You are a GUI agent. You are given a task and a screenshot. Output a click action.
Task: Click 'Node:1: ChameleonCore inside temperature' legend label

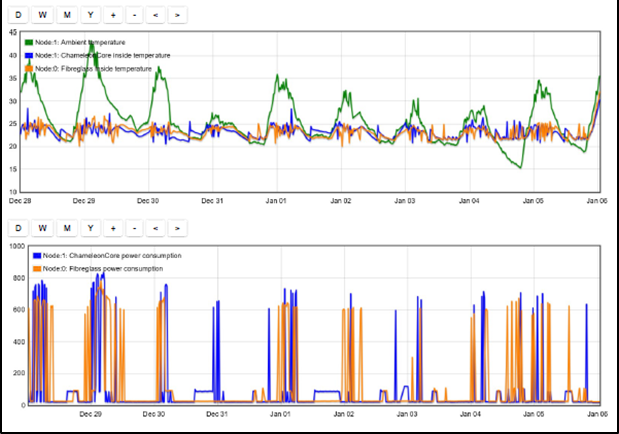pos(103,55)
